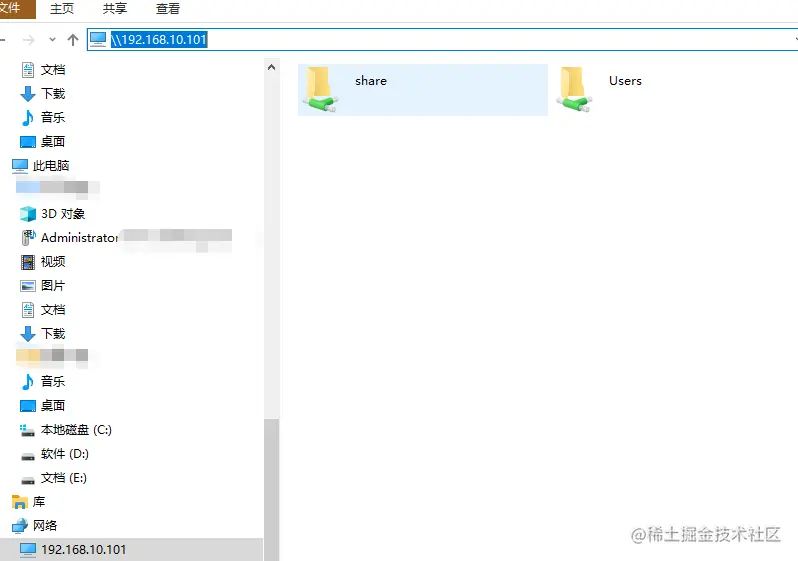Open 图片 folder in sidebar

53,286
